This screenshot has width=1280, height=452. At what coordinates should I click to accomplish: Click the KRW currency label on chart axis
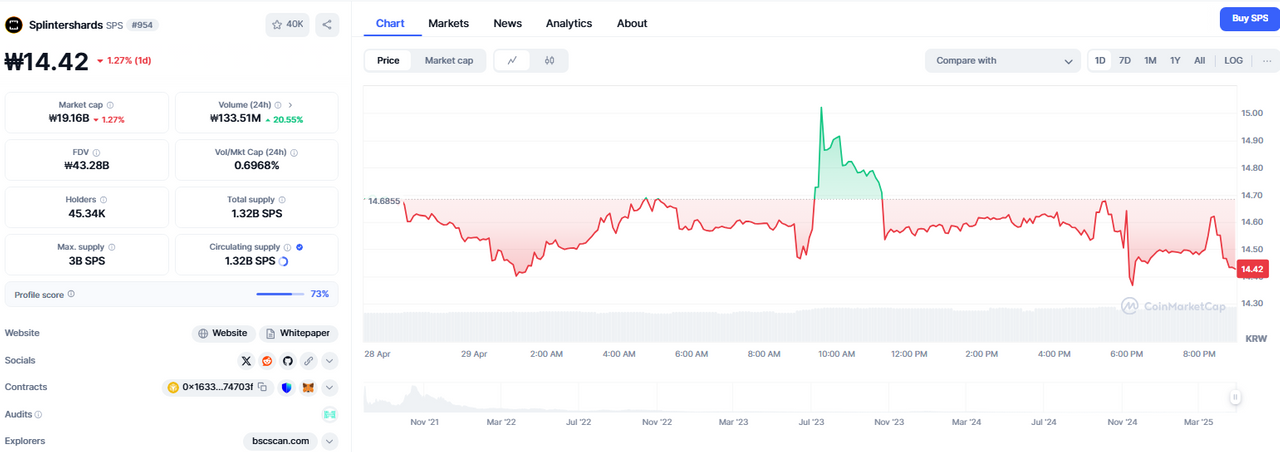pos(1256,339)
